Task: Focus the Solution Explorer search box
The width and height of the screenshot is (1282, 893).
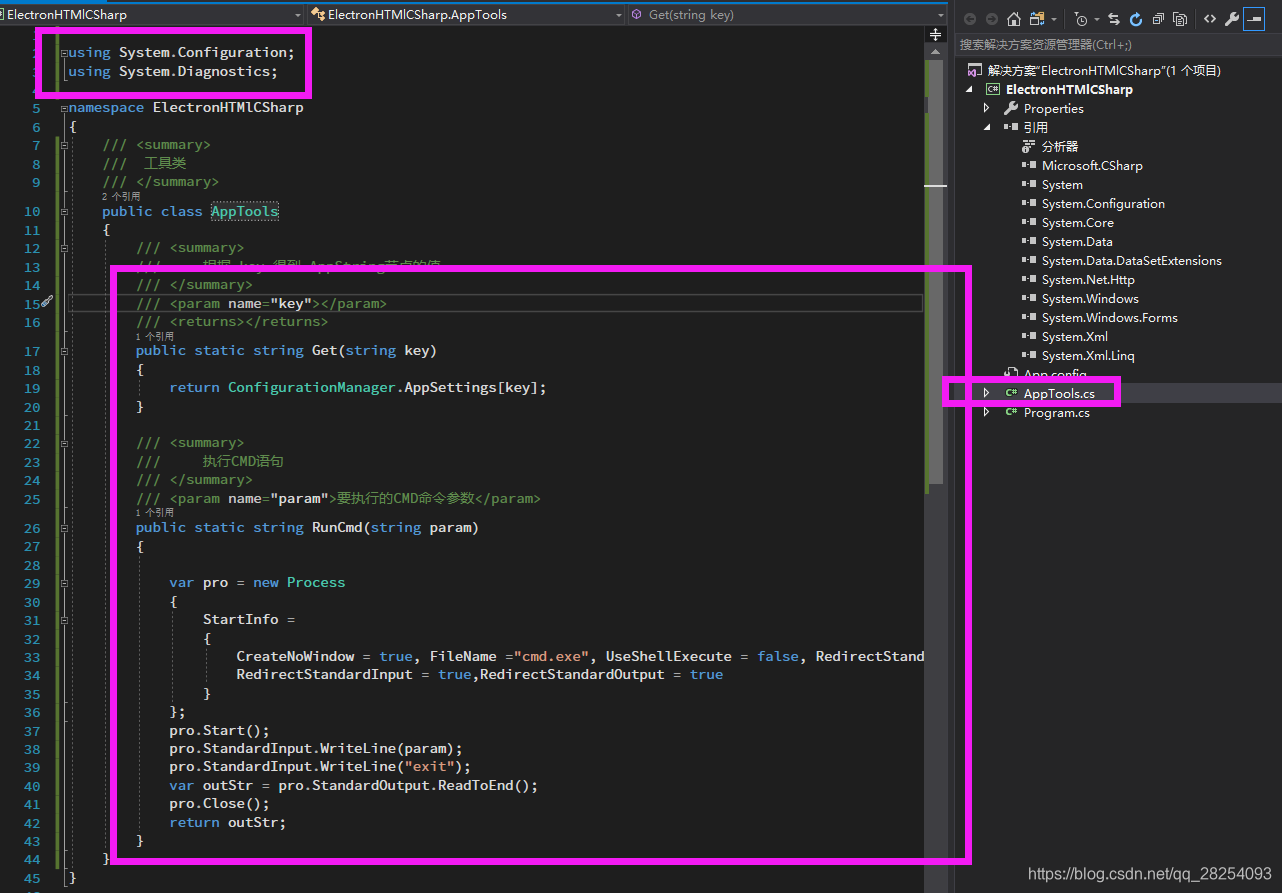Action: (x=1118, y=44)
